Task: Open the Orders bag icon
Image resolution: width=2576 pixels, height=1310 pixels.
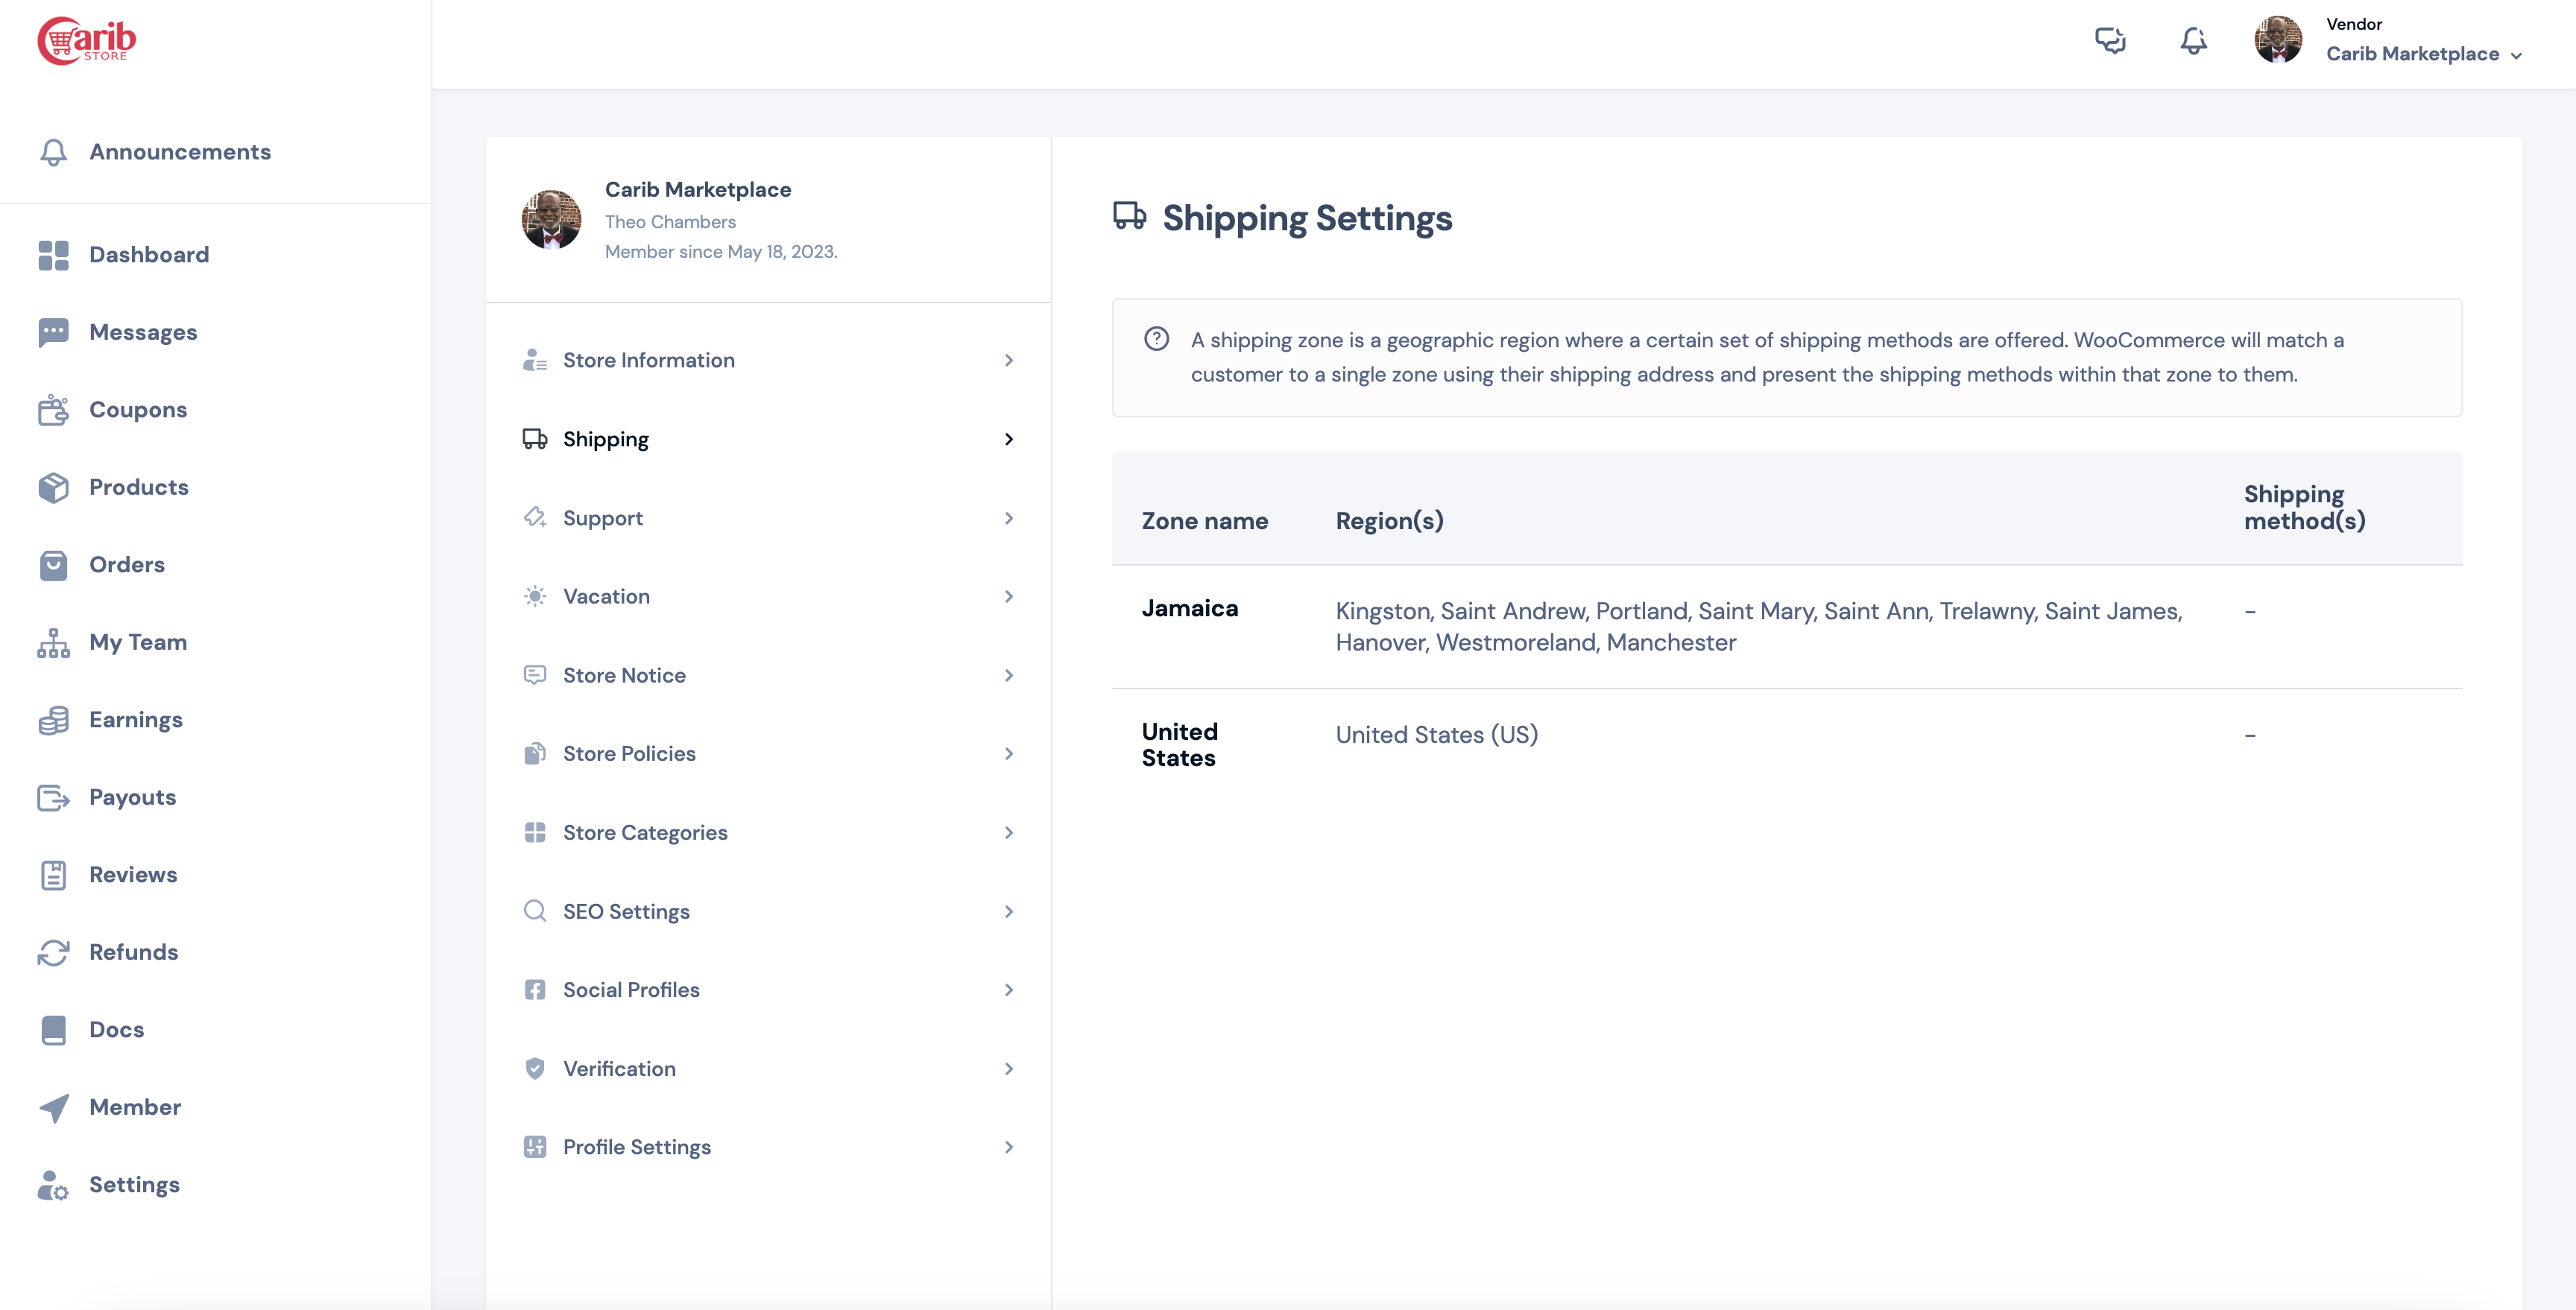Action: (x=53, y=565)
